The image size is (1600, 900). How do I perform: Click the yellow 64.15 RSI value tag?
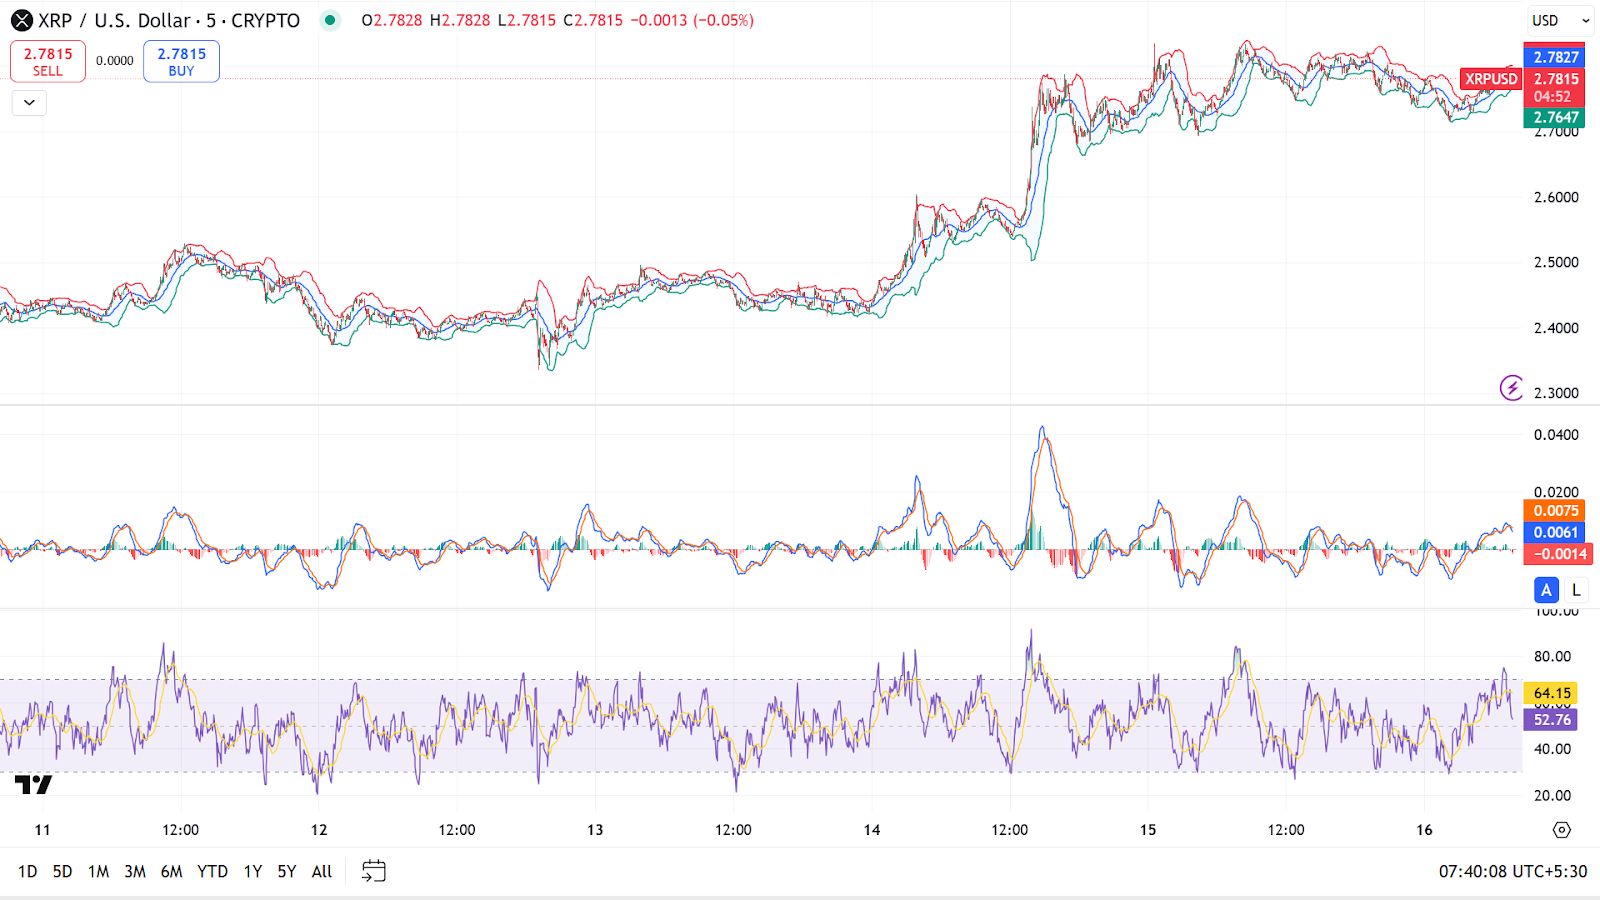coord(1551,693)
